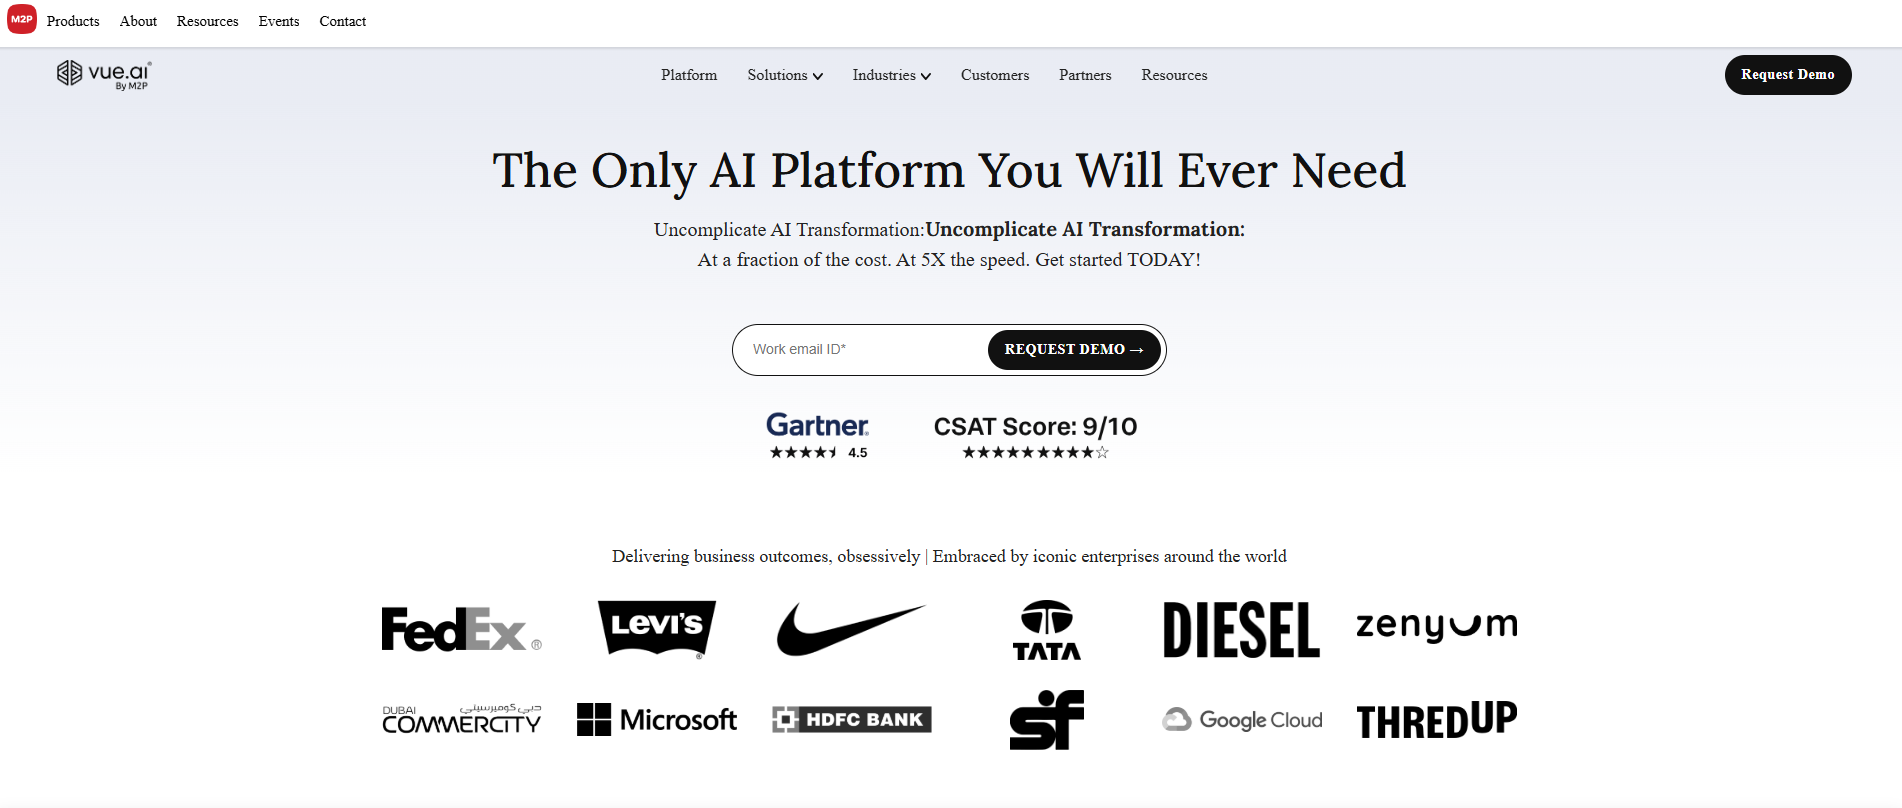Open the Partners nav item
The image size is (1902, 808).
coord(1085,75)
